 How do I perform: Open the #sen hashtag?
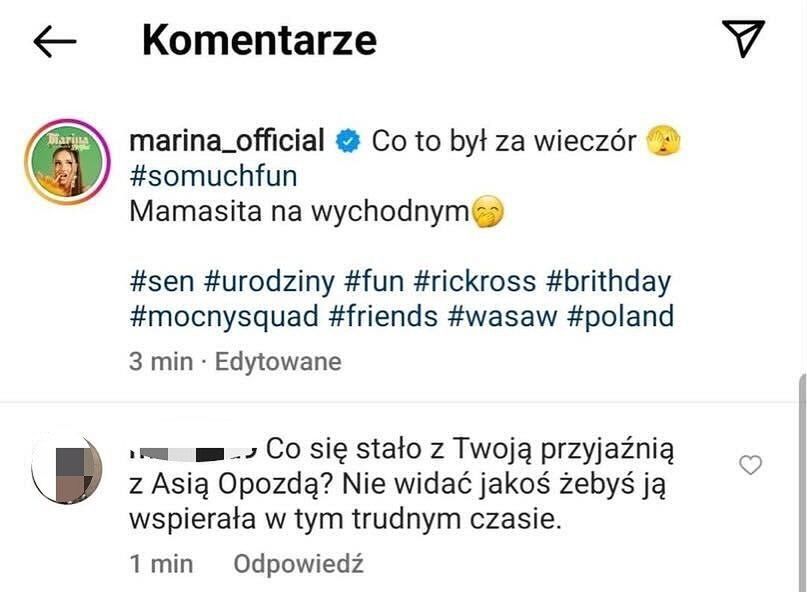[162, 281]
